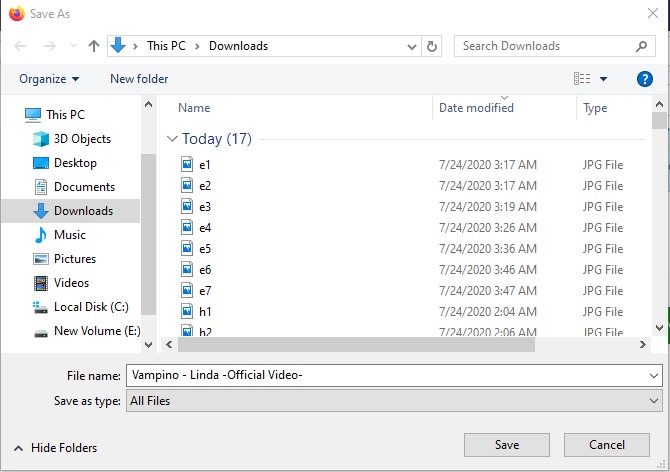This screenshot has width=670, height=472.
Task: Open the Organize menu
Action: [x=49, y=79]
